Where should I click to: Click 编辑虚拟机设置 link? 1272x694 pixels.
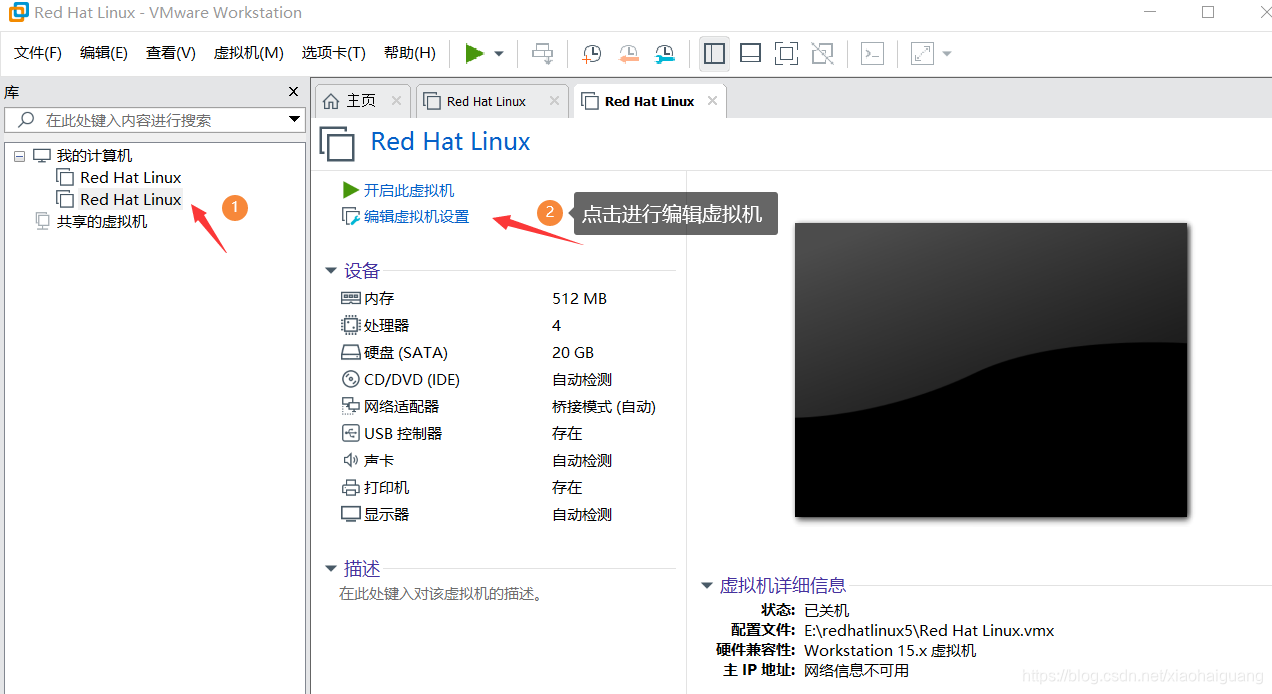pyautogui.click(x=416, y=216)
